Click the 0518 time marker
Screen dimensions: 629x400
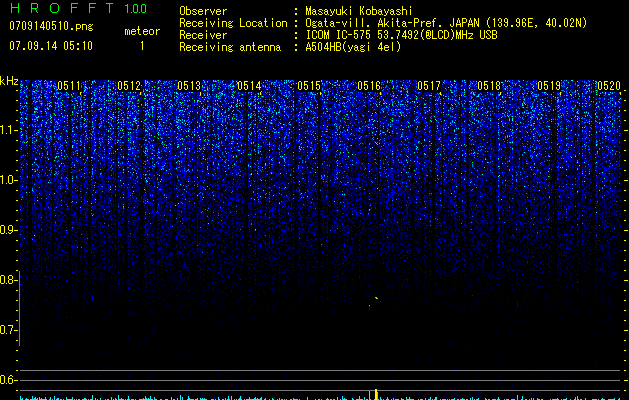(489, 86)
